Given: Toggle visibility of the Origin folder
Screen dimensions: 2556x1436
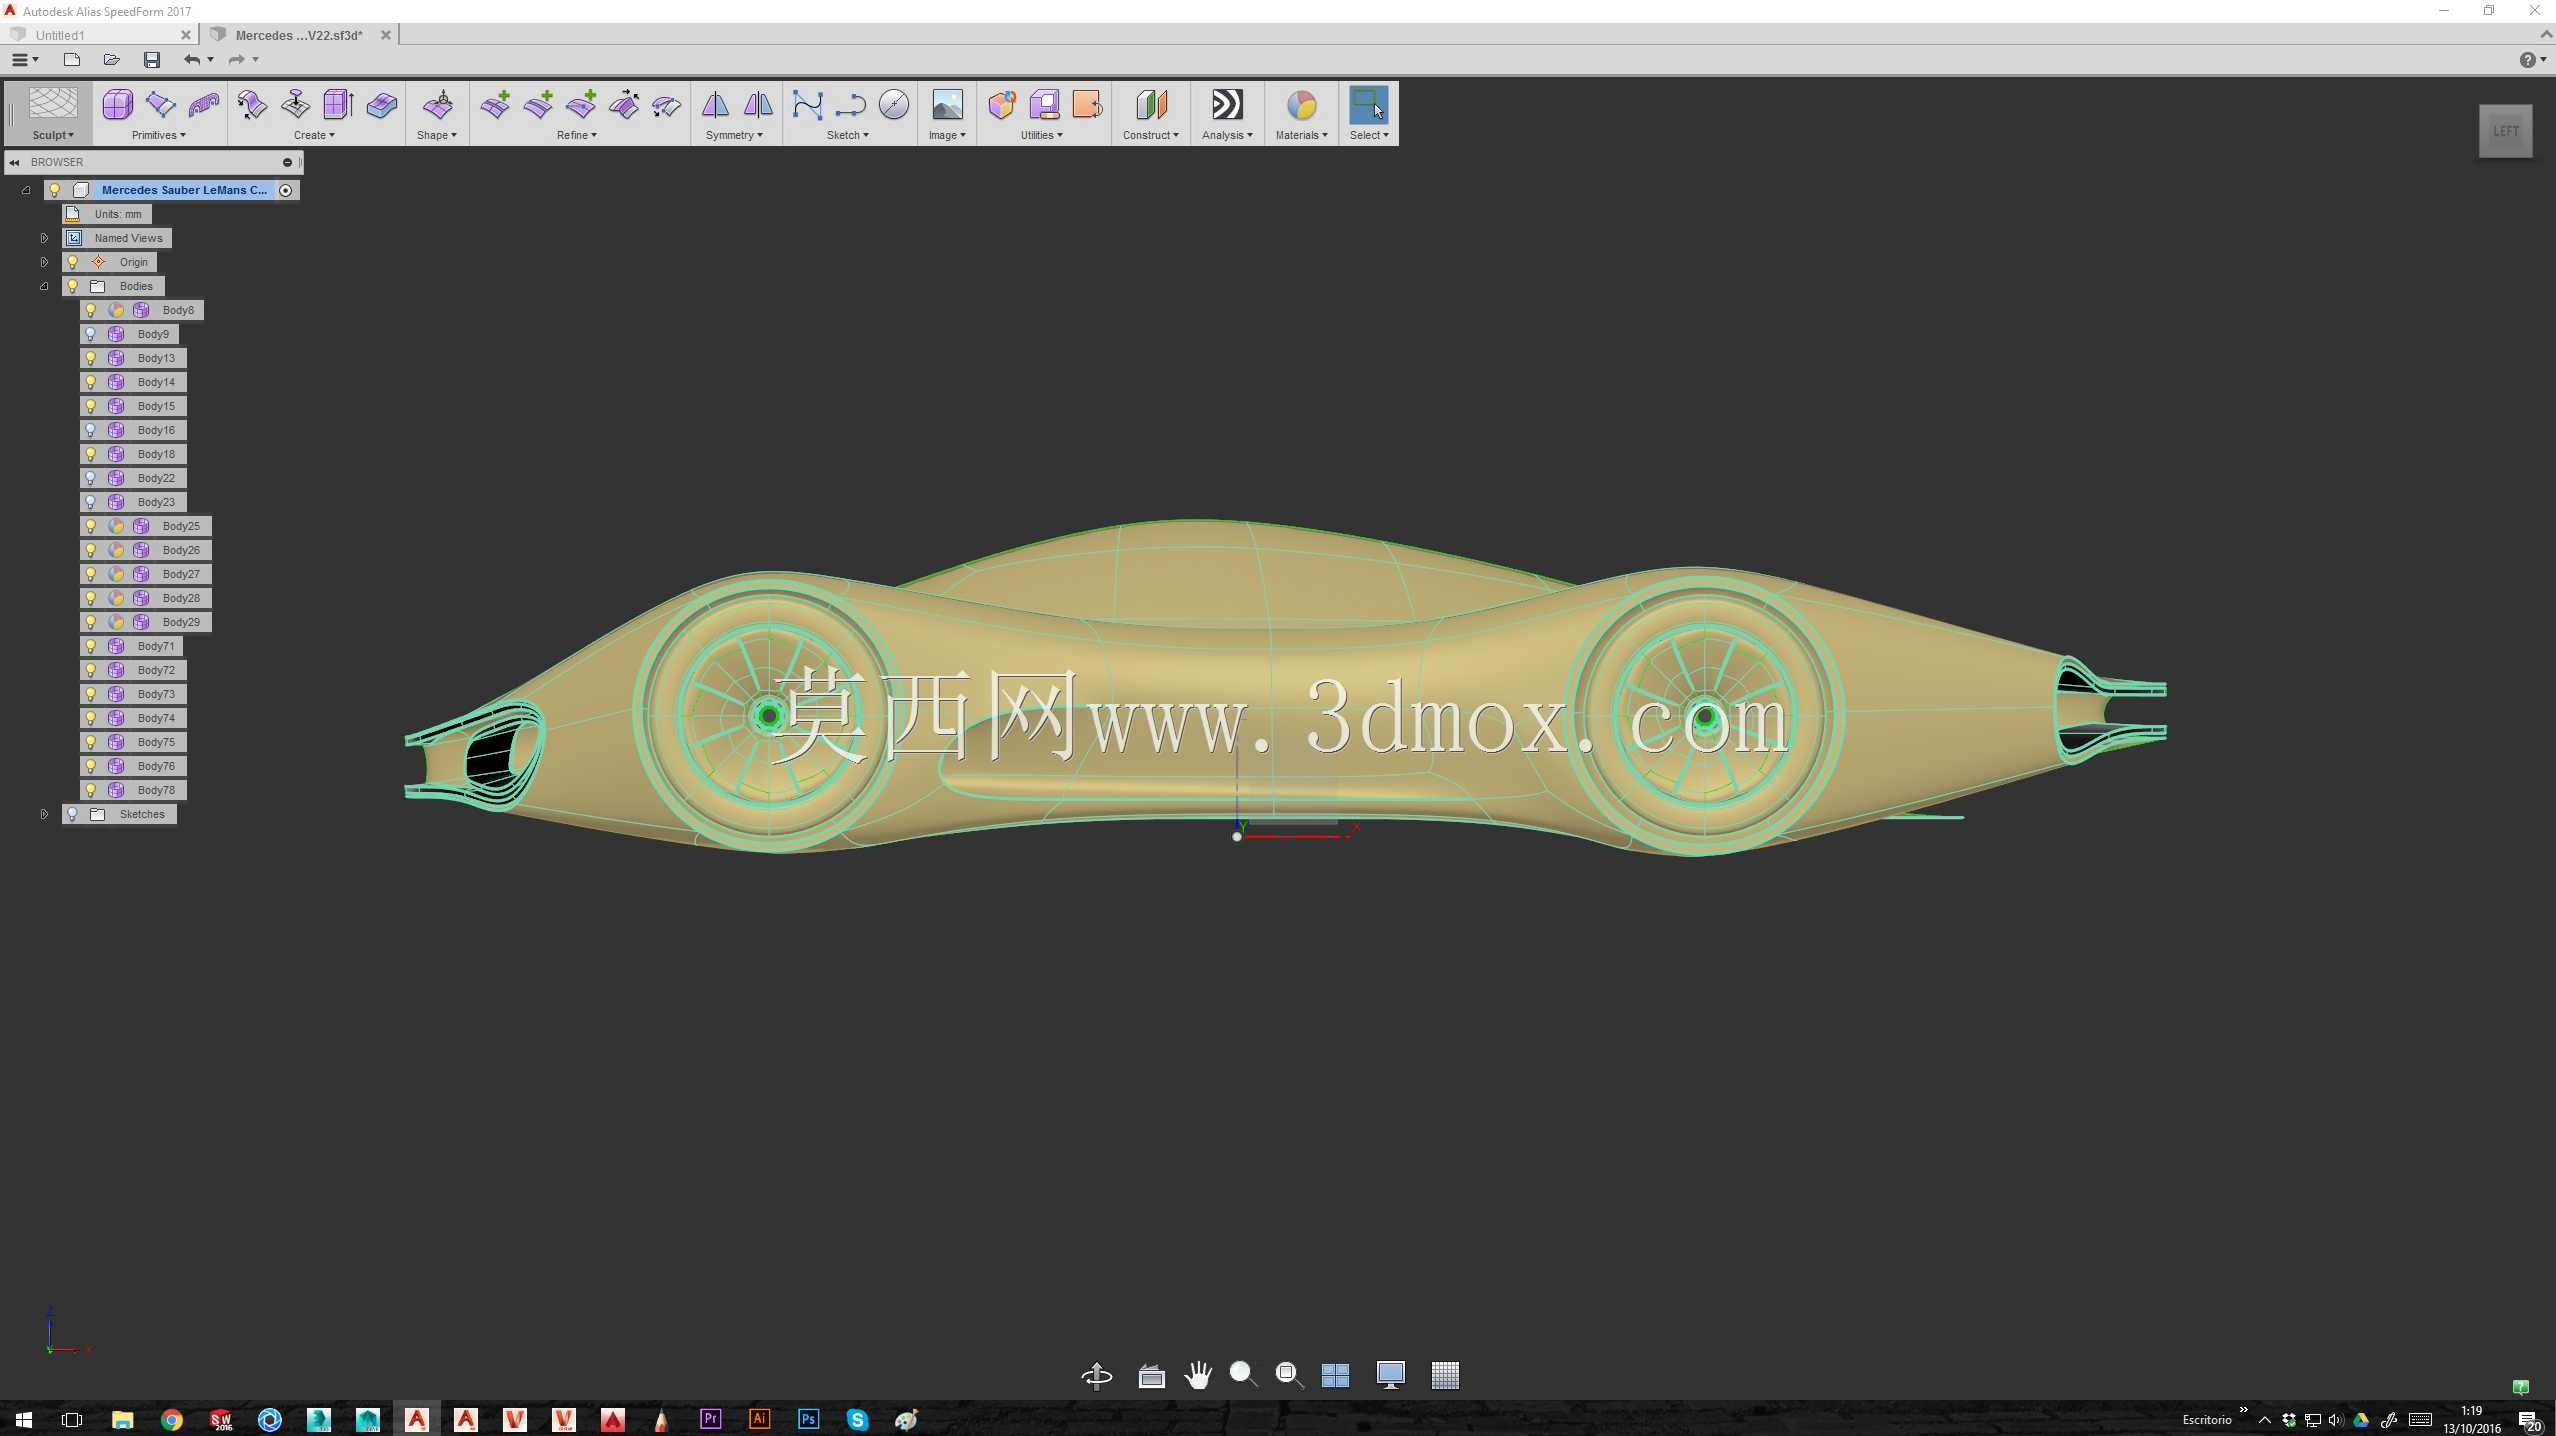Looking at the screenshot, I should 72,262.
